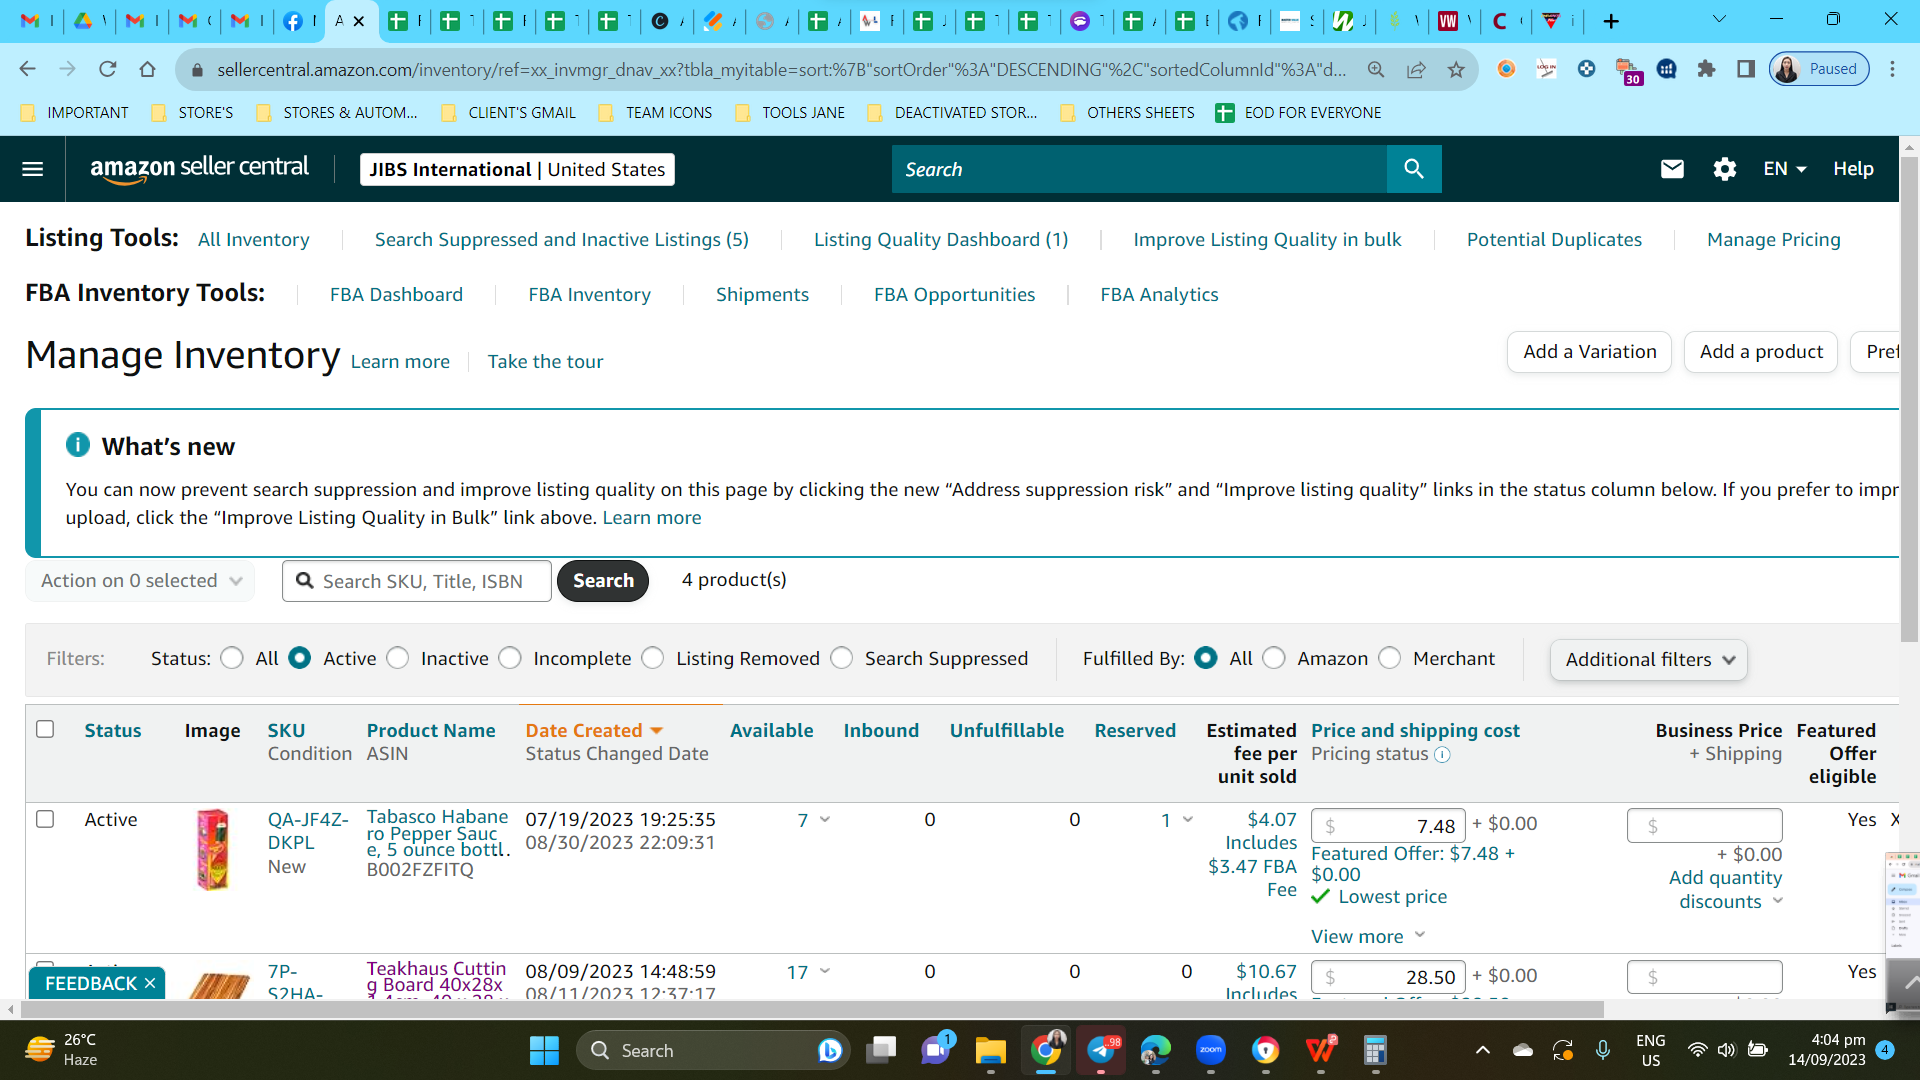Expand Add quantity discounts chevron
Image resolution: width=1920 pixels, height=1080 pixels.
(x=1778, y=901)
